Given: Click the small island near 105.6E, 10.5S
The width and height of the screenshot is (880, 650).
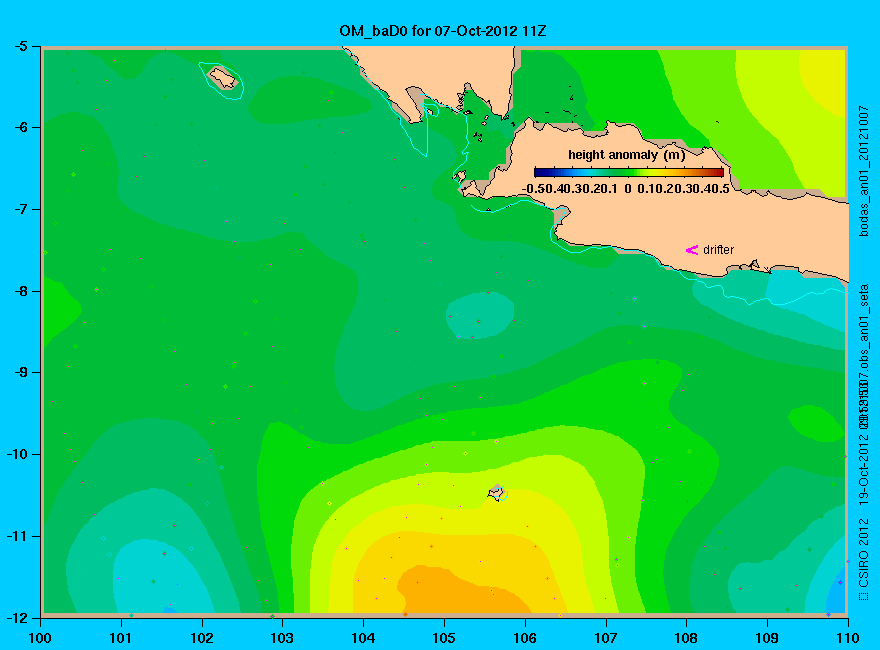Looking at the screenshot, I should click(x=496, y=492).
